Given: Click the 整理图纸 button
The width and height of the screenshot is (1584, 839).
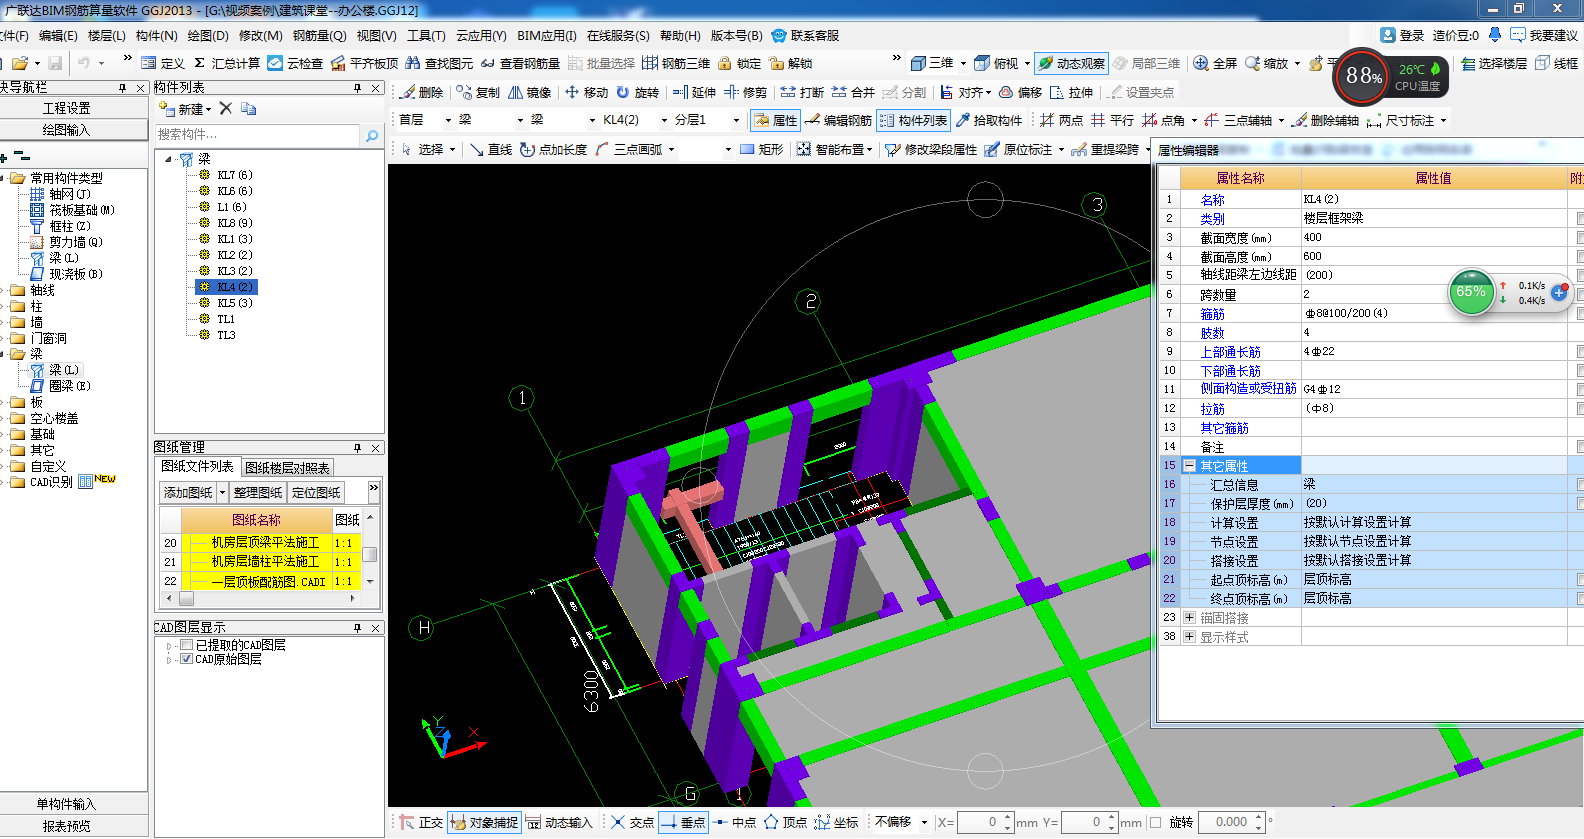Looking at the screenshot, I should point(258,492).
